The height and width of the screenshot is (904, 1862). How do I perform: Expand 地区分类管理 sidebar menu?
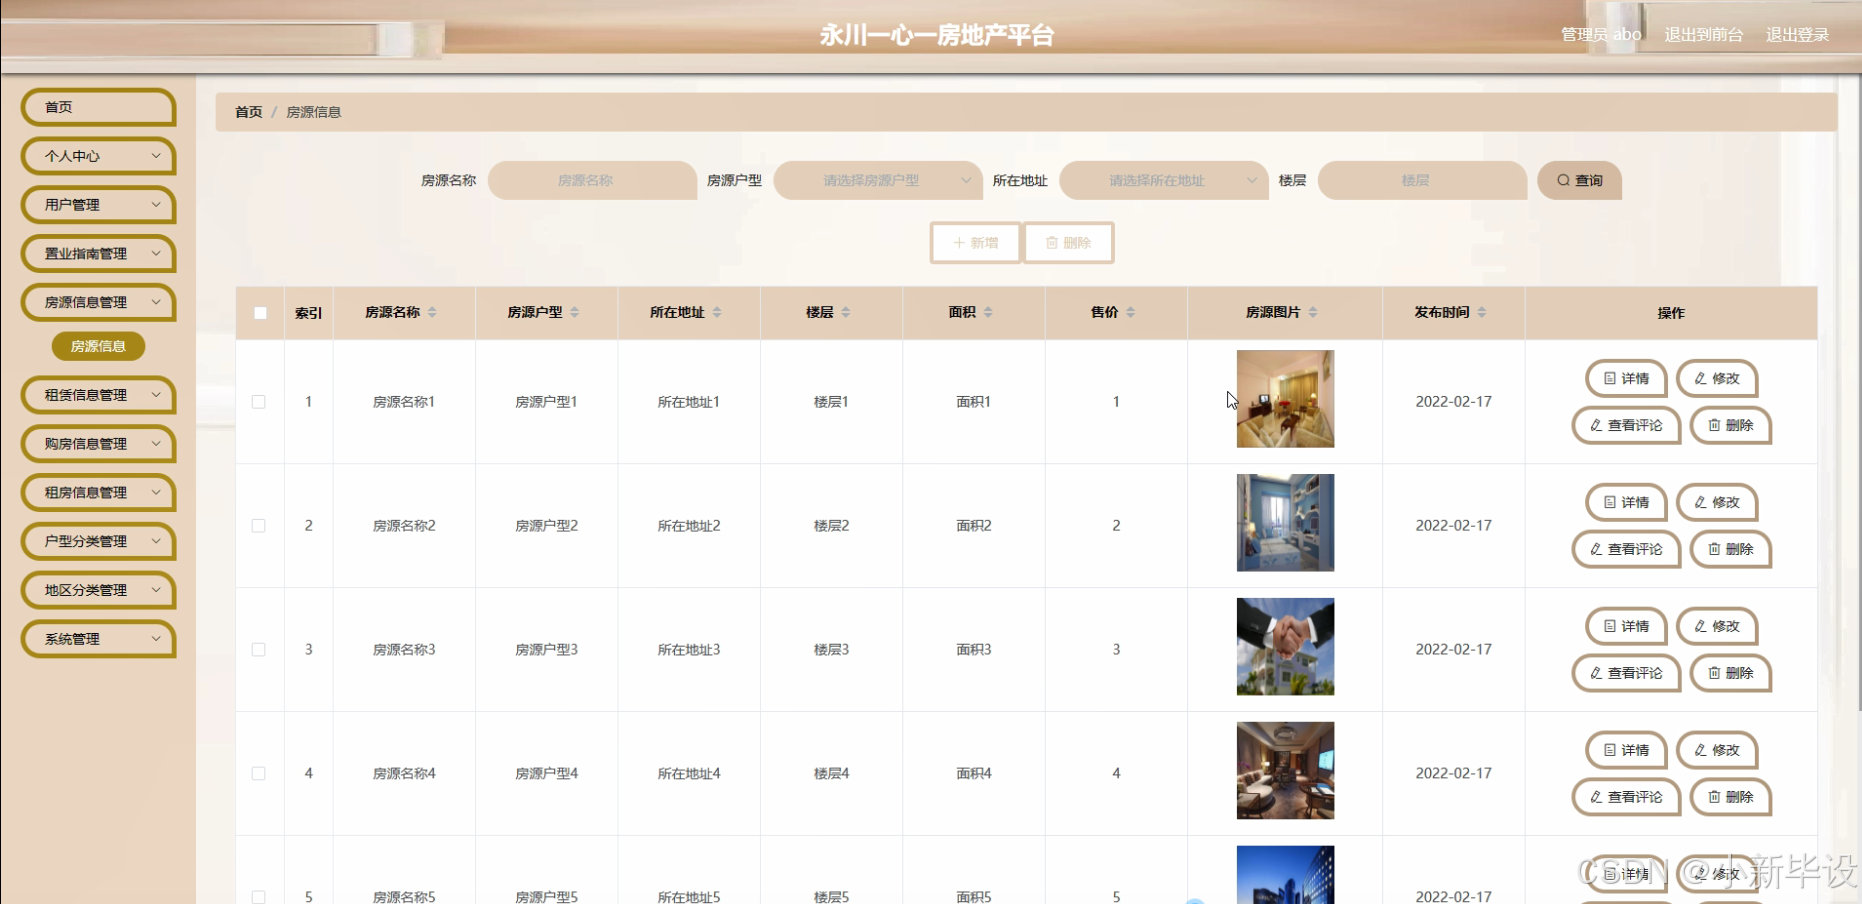click(x=98, y=590)
